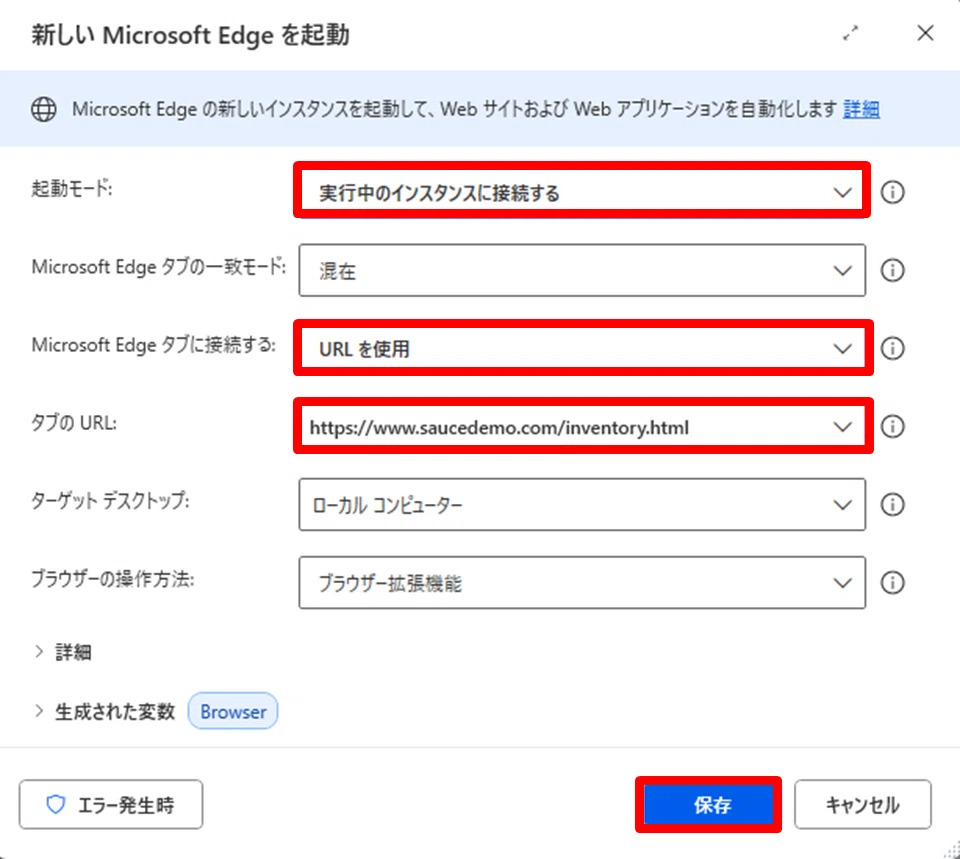Click the globe icon in the info banner
The image size is (960, 859).
point(44,110)
